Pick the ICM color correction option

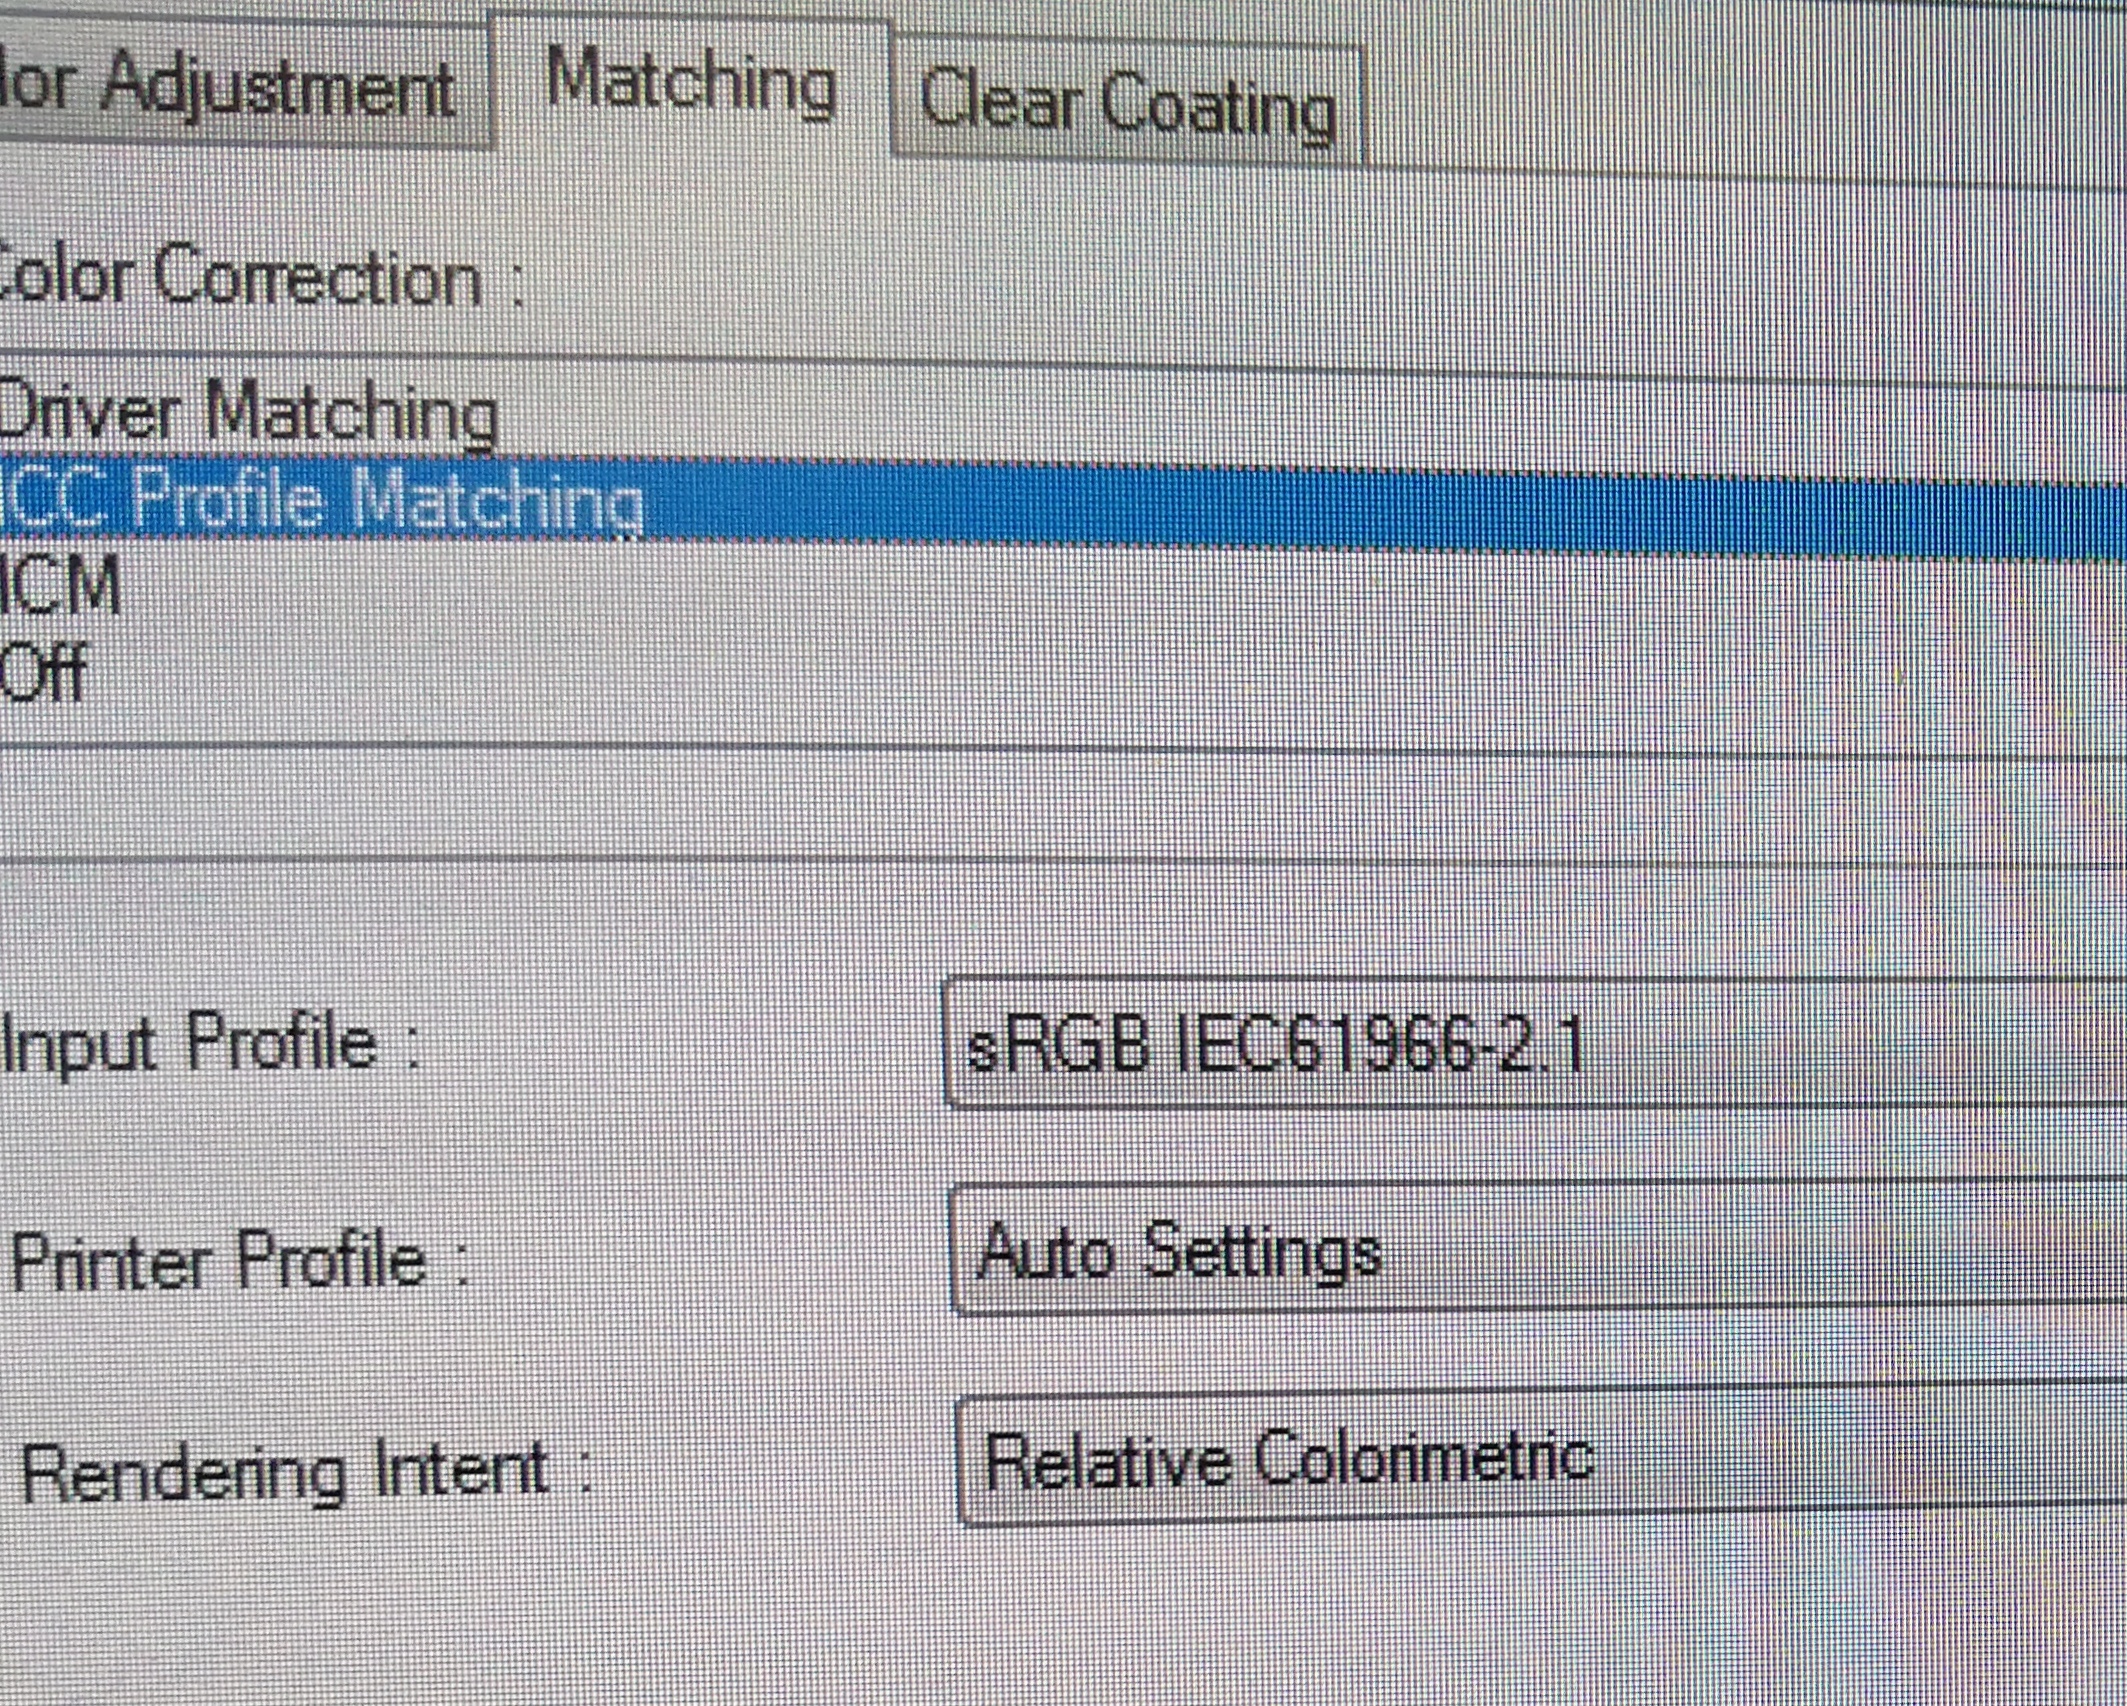pyautogui.click(x=60, y=586)
